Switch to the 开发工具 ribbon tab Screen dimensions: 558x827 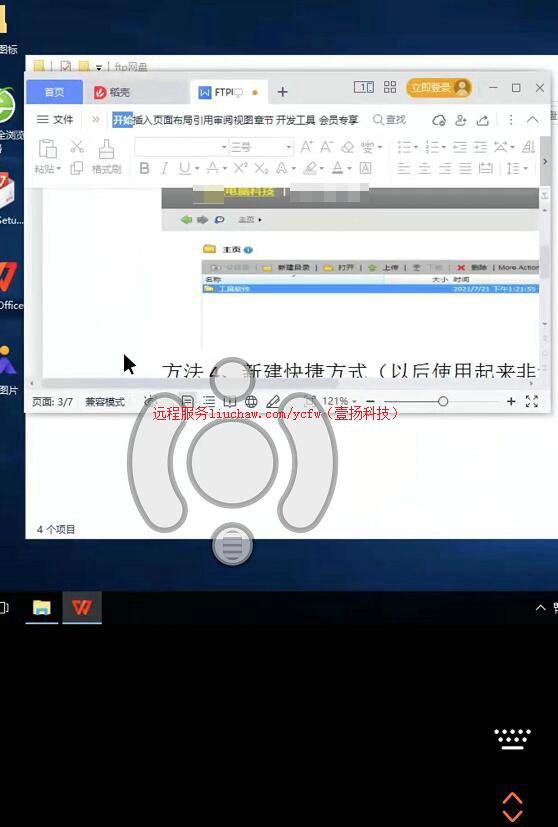coord(295,120)
